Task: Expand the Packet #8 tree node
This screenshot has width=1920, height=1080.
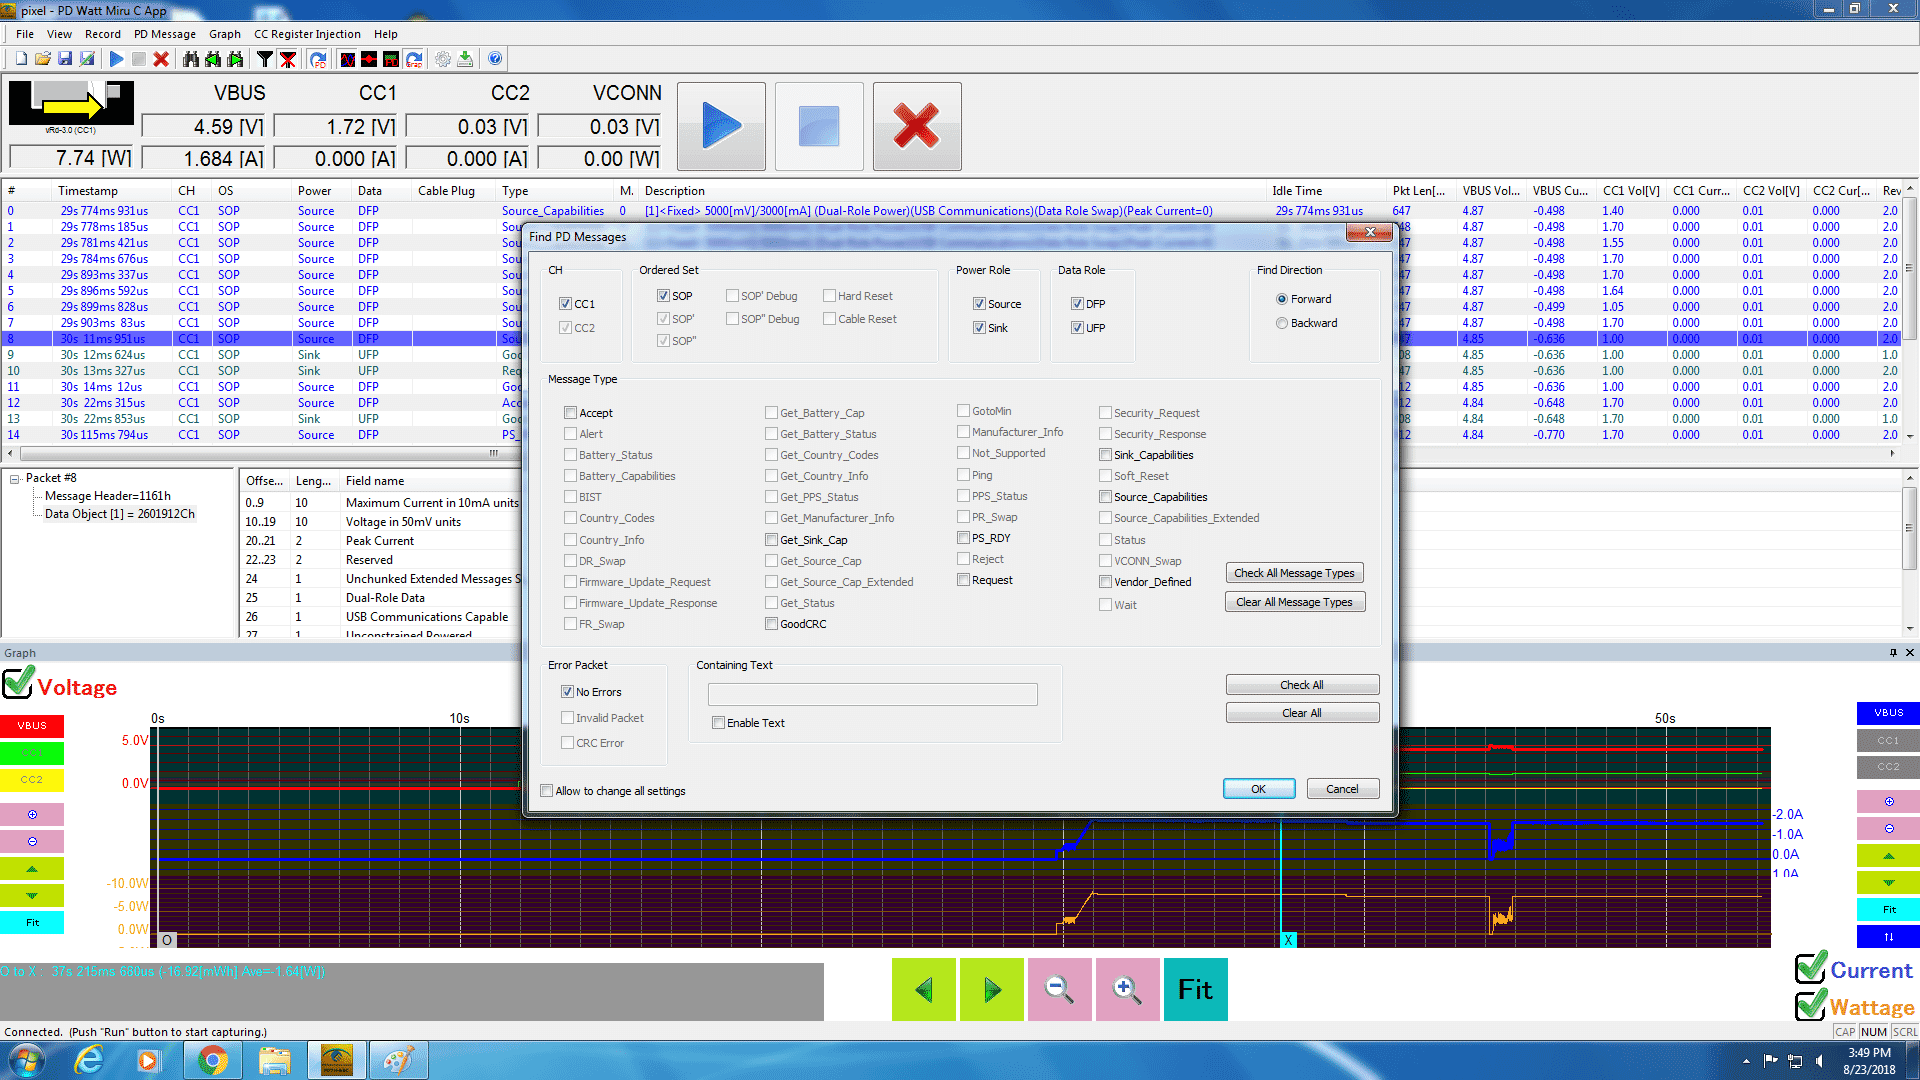Action: [14, 477]
